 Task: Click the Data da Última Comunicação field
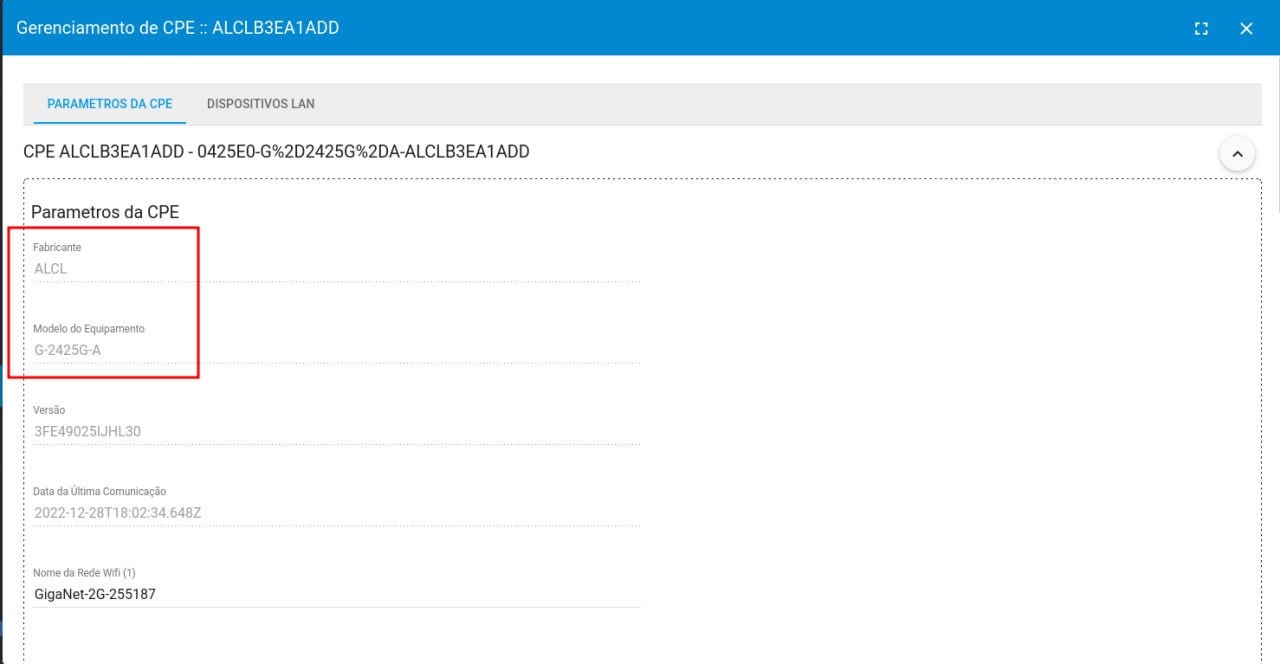tap(337, 513)
